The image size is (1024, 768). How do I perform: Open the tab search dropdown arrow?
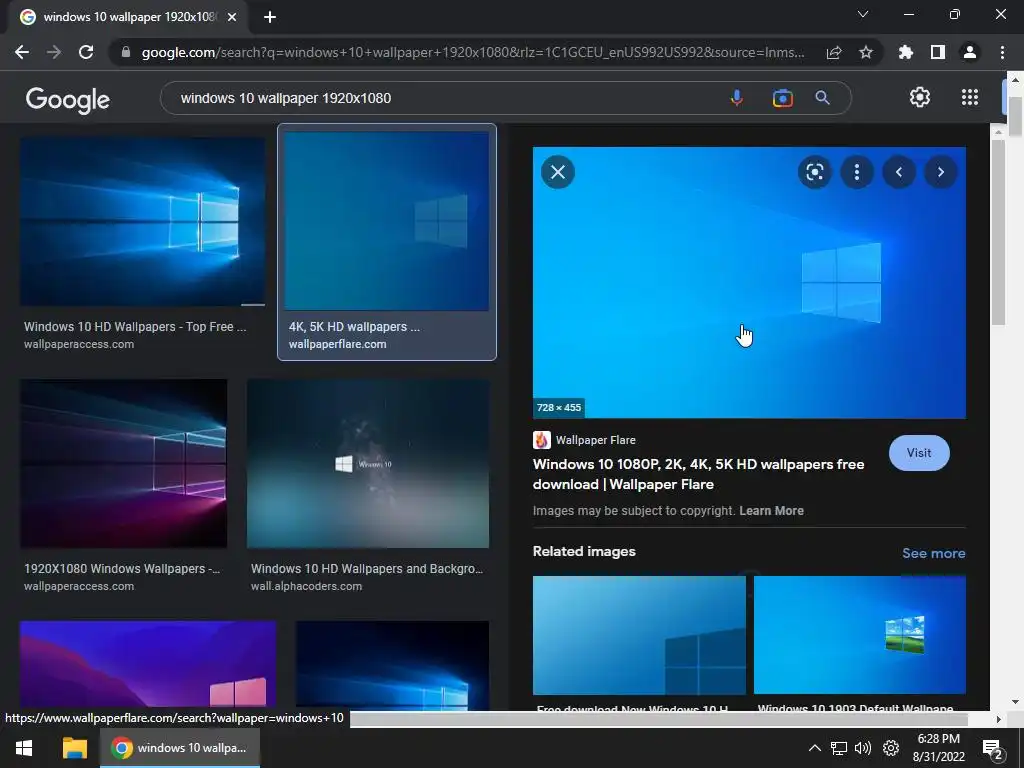863,14
